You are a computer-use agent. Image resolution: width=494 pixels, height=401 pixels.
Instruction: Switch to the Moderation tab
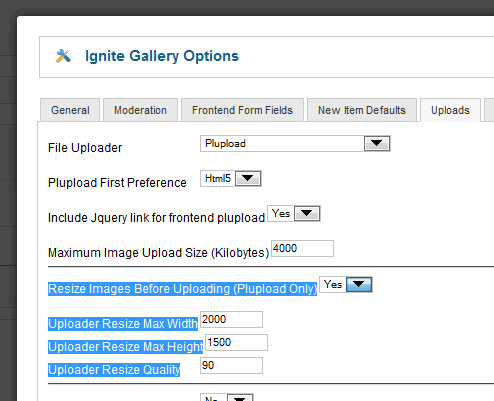click(140, 110)
